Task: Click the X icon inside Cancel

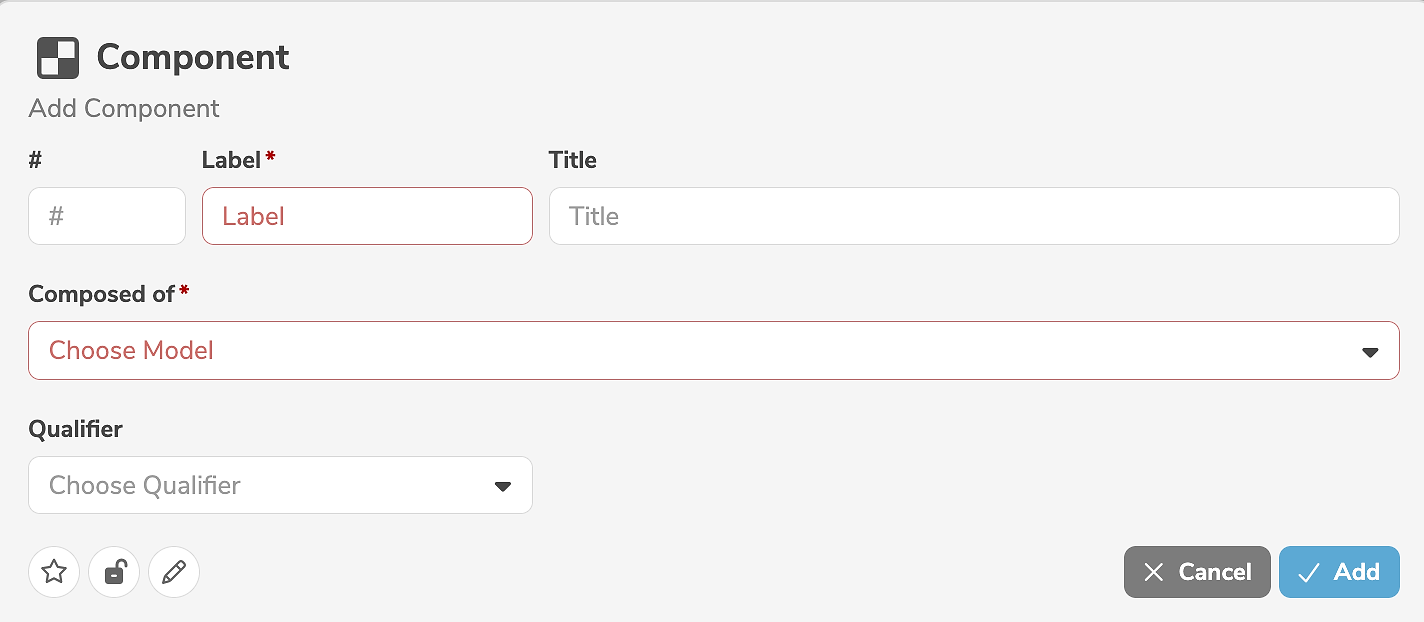Action: coord(1154,572)
